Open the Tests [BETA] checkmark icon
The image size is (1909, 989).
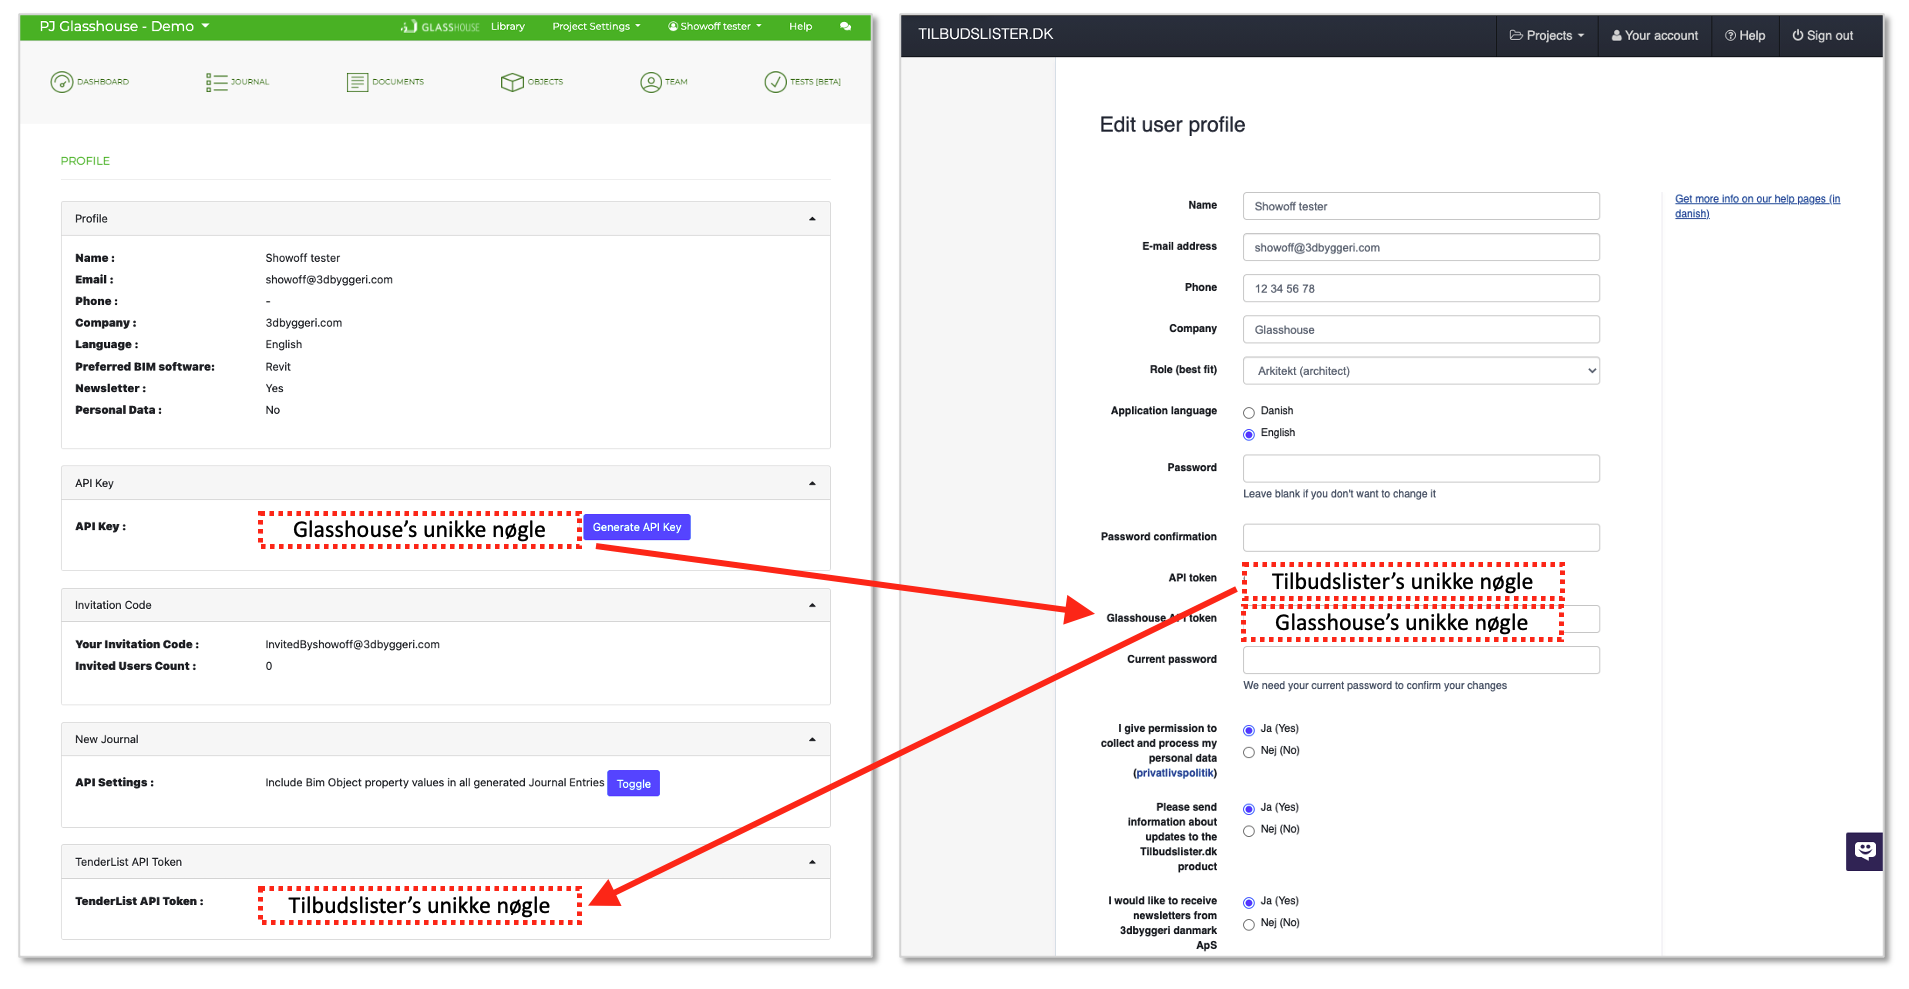click(x=775, y=82)
